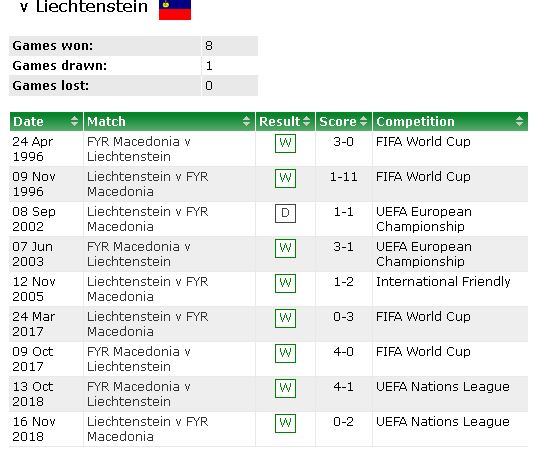Click the Competition column header label

click(415, 122)
